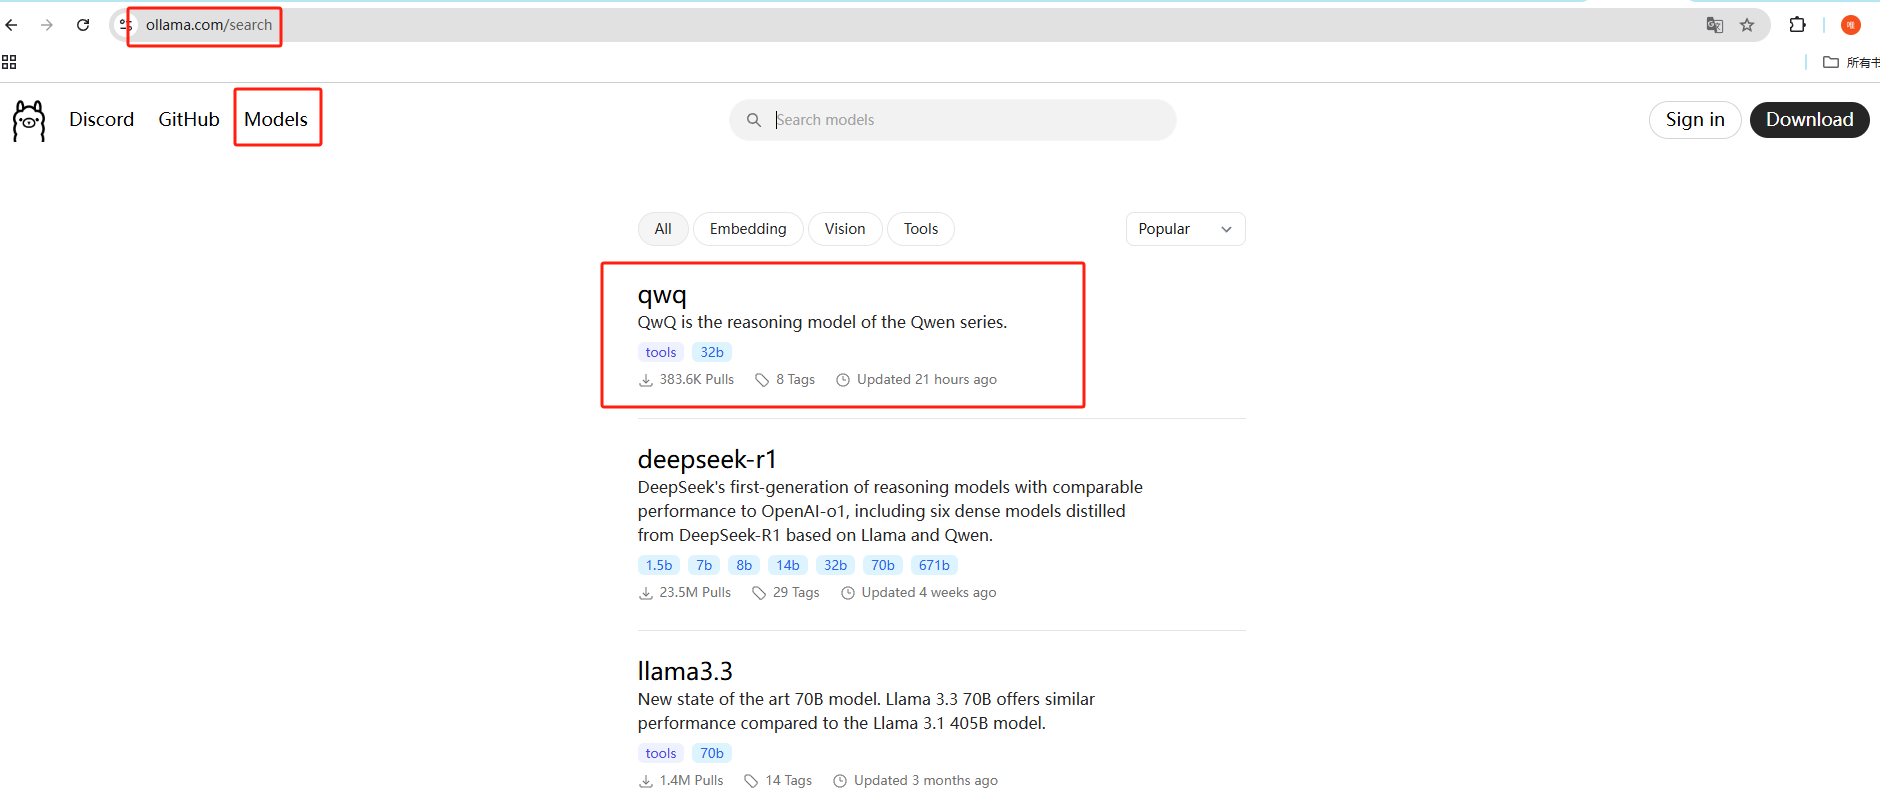Open the browser apps grid icon
This screenshot has height=809, width=1880.
[x=9, y=62]
